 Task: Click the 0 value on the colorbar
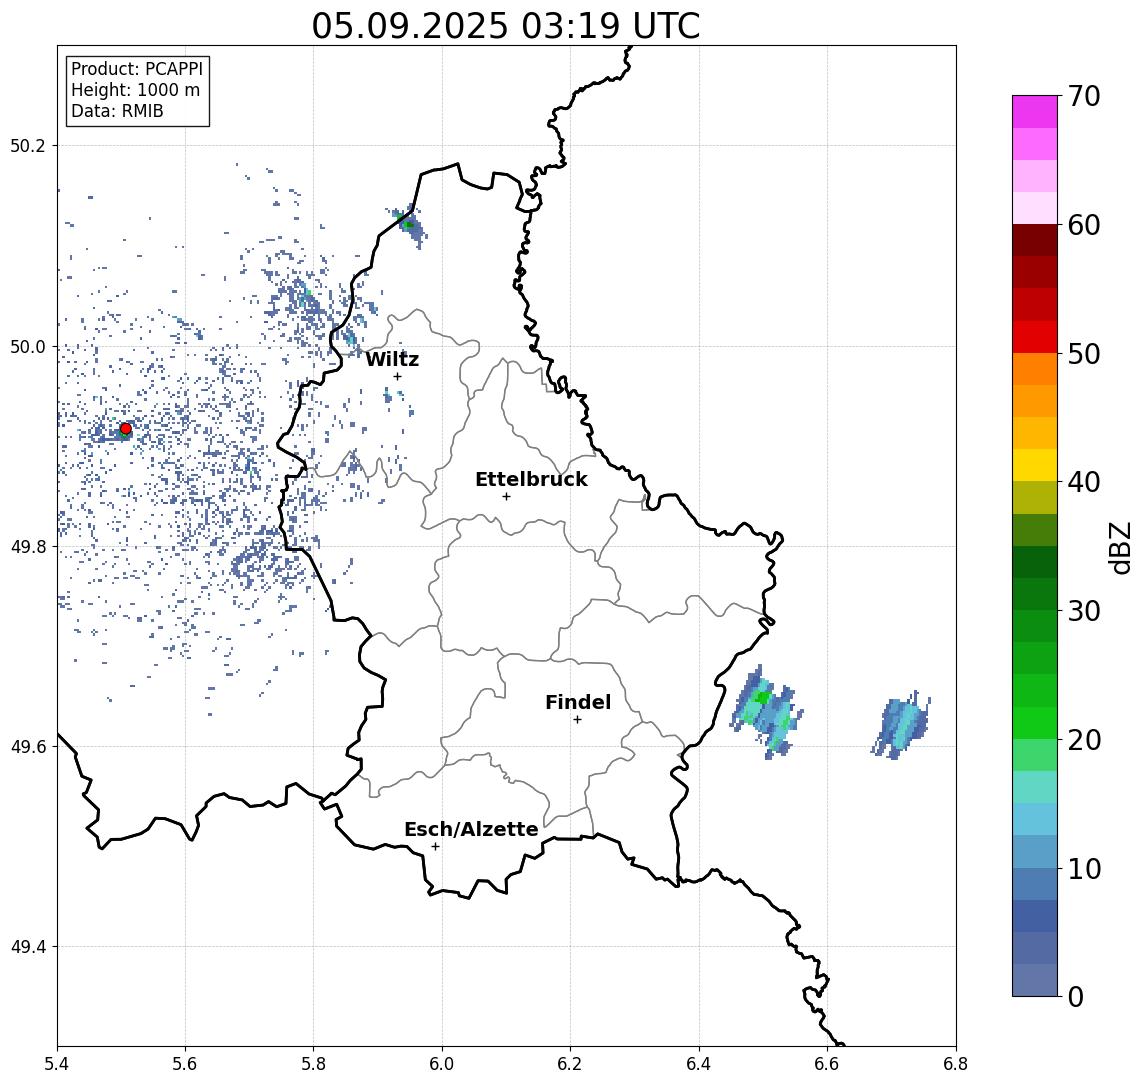(x=1076, y=996)
